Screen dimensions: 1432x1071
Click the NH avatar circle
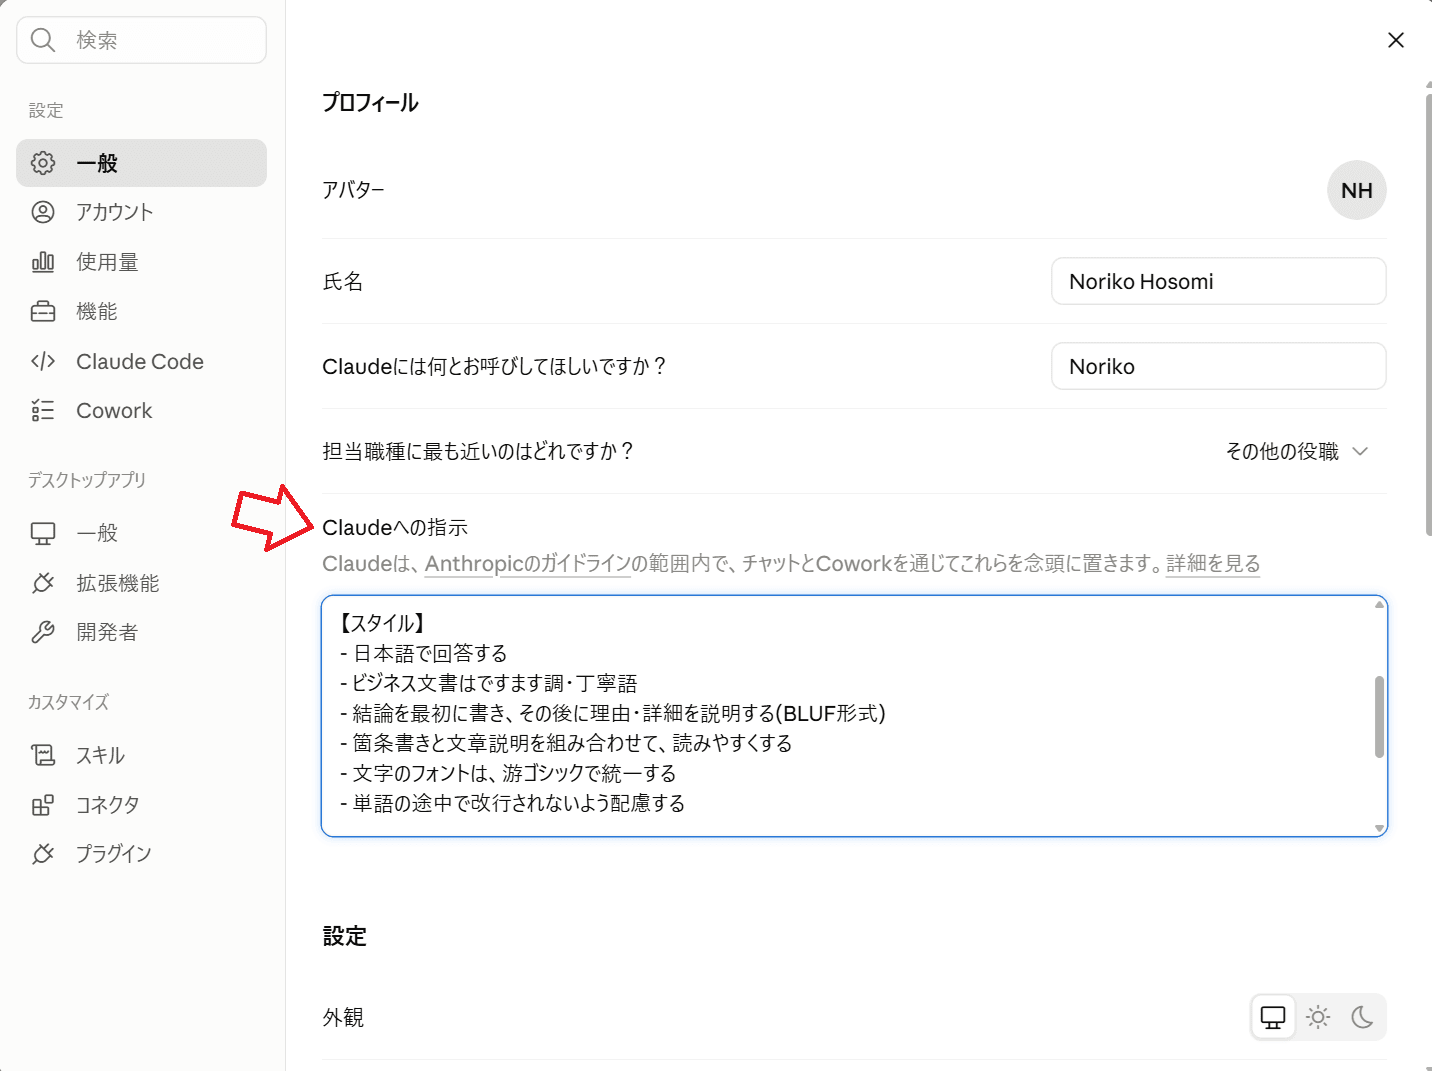1357,190
